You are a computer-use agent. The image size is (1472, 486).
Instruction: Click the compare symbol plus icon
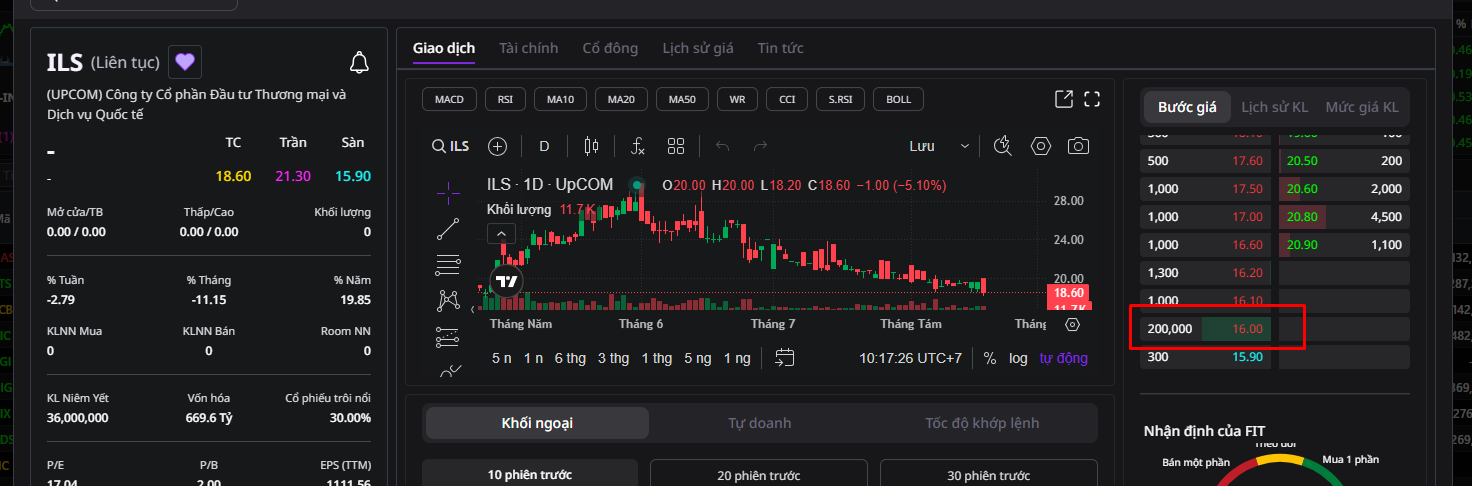coord(497,146)
